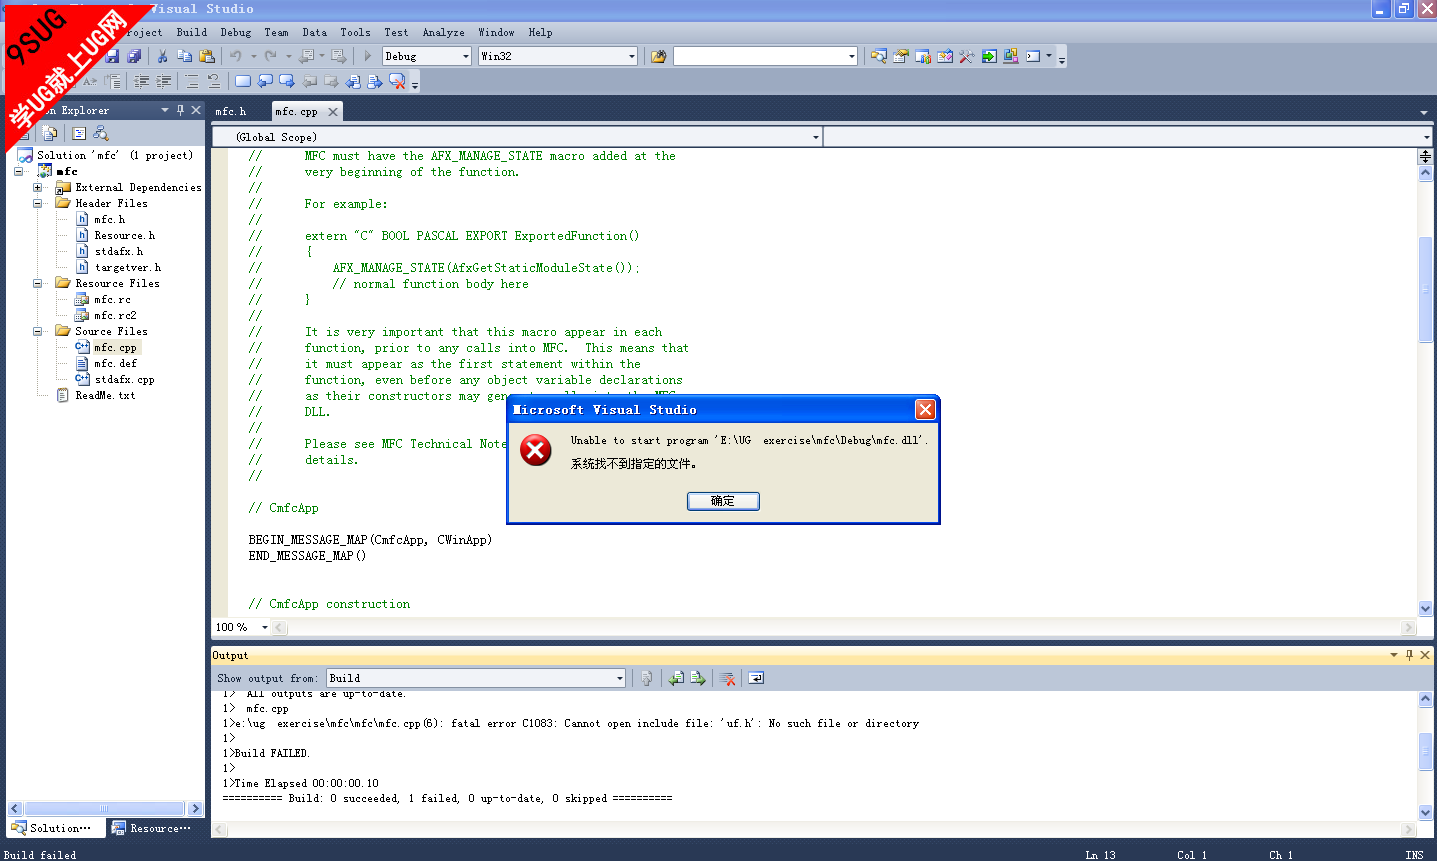Go to next message in Output

pyautogui.click(x=698, y=678)
